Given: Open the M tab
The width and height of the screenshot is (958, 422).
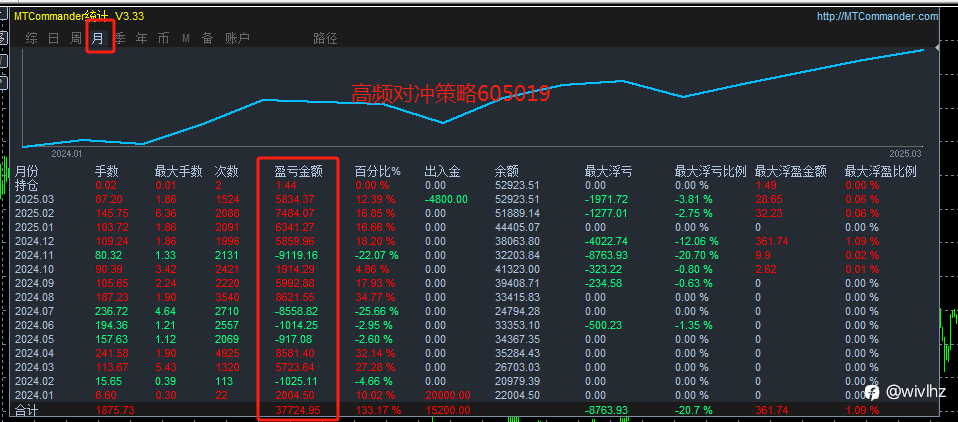Looking at the screenshot, I should click(186, 38).
